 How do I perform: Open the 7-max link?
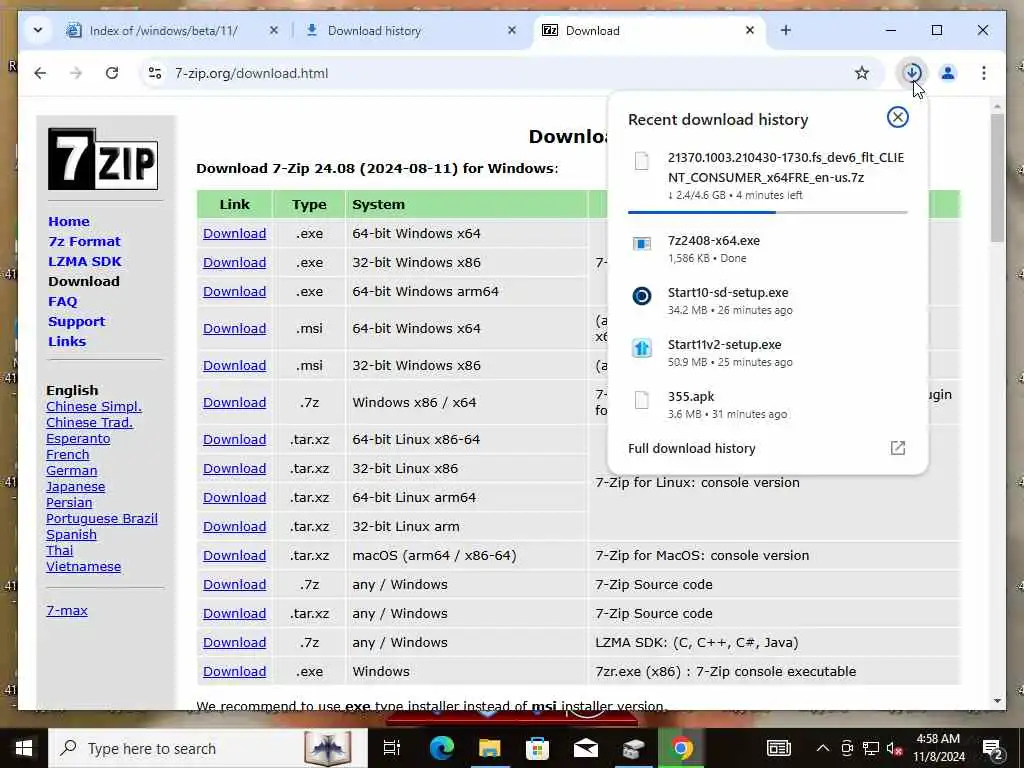pyautogui.click(x=67, y=611)
